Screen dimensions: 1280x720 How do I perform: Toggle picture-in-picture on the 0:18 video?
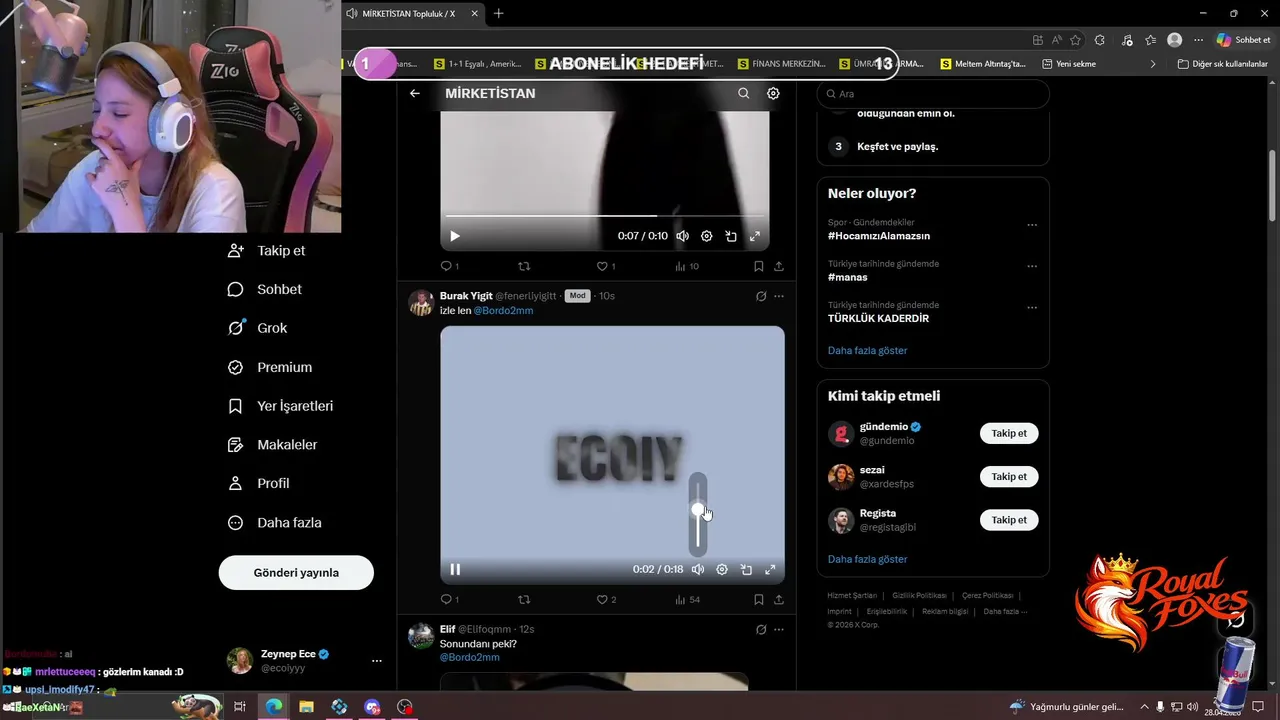click(x=746, y=569)
